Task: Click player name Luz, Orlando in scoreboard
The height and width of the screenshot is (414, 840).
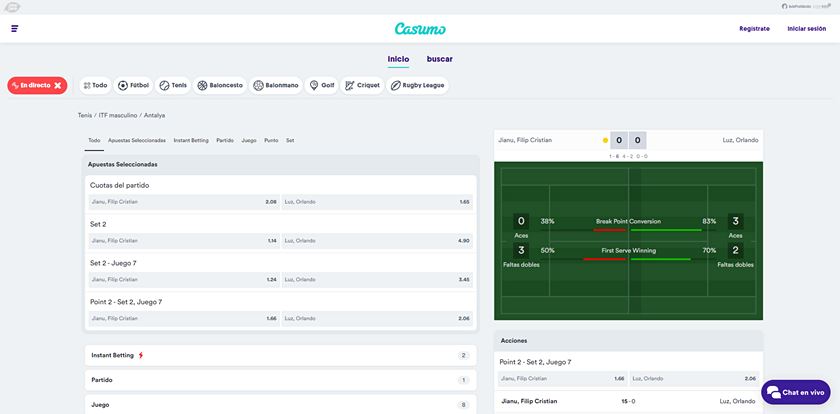Action: click(x=740, y=140)
